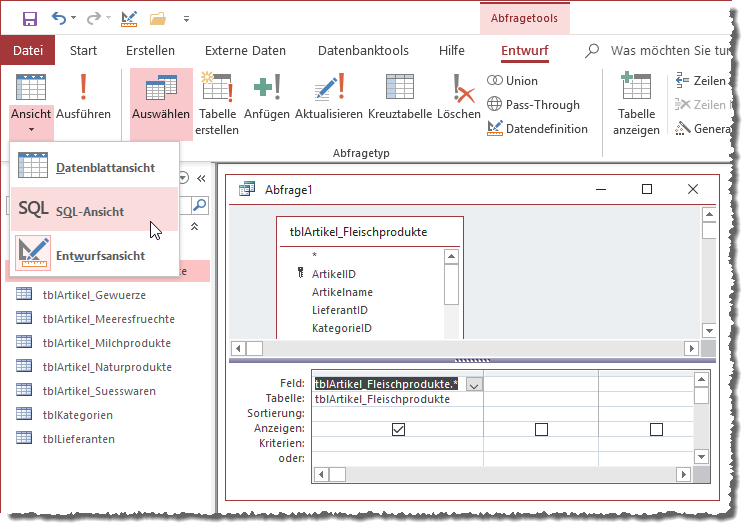Choose the Anfügen append query
The width and height of the screenshot is (750, 530).
(267, 97)
